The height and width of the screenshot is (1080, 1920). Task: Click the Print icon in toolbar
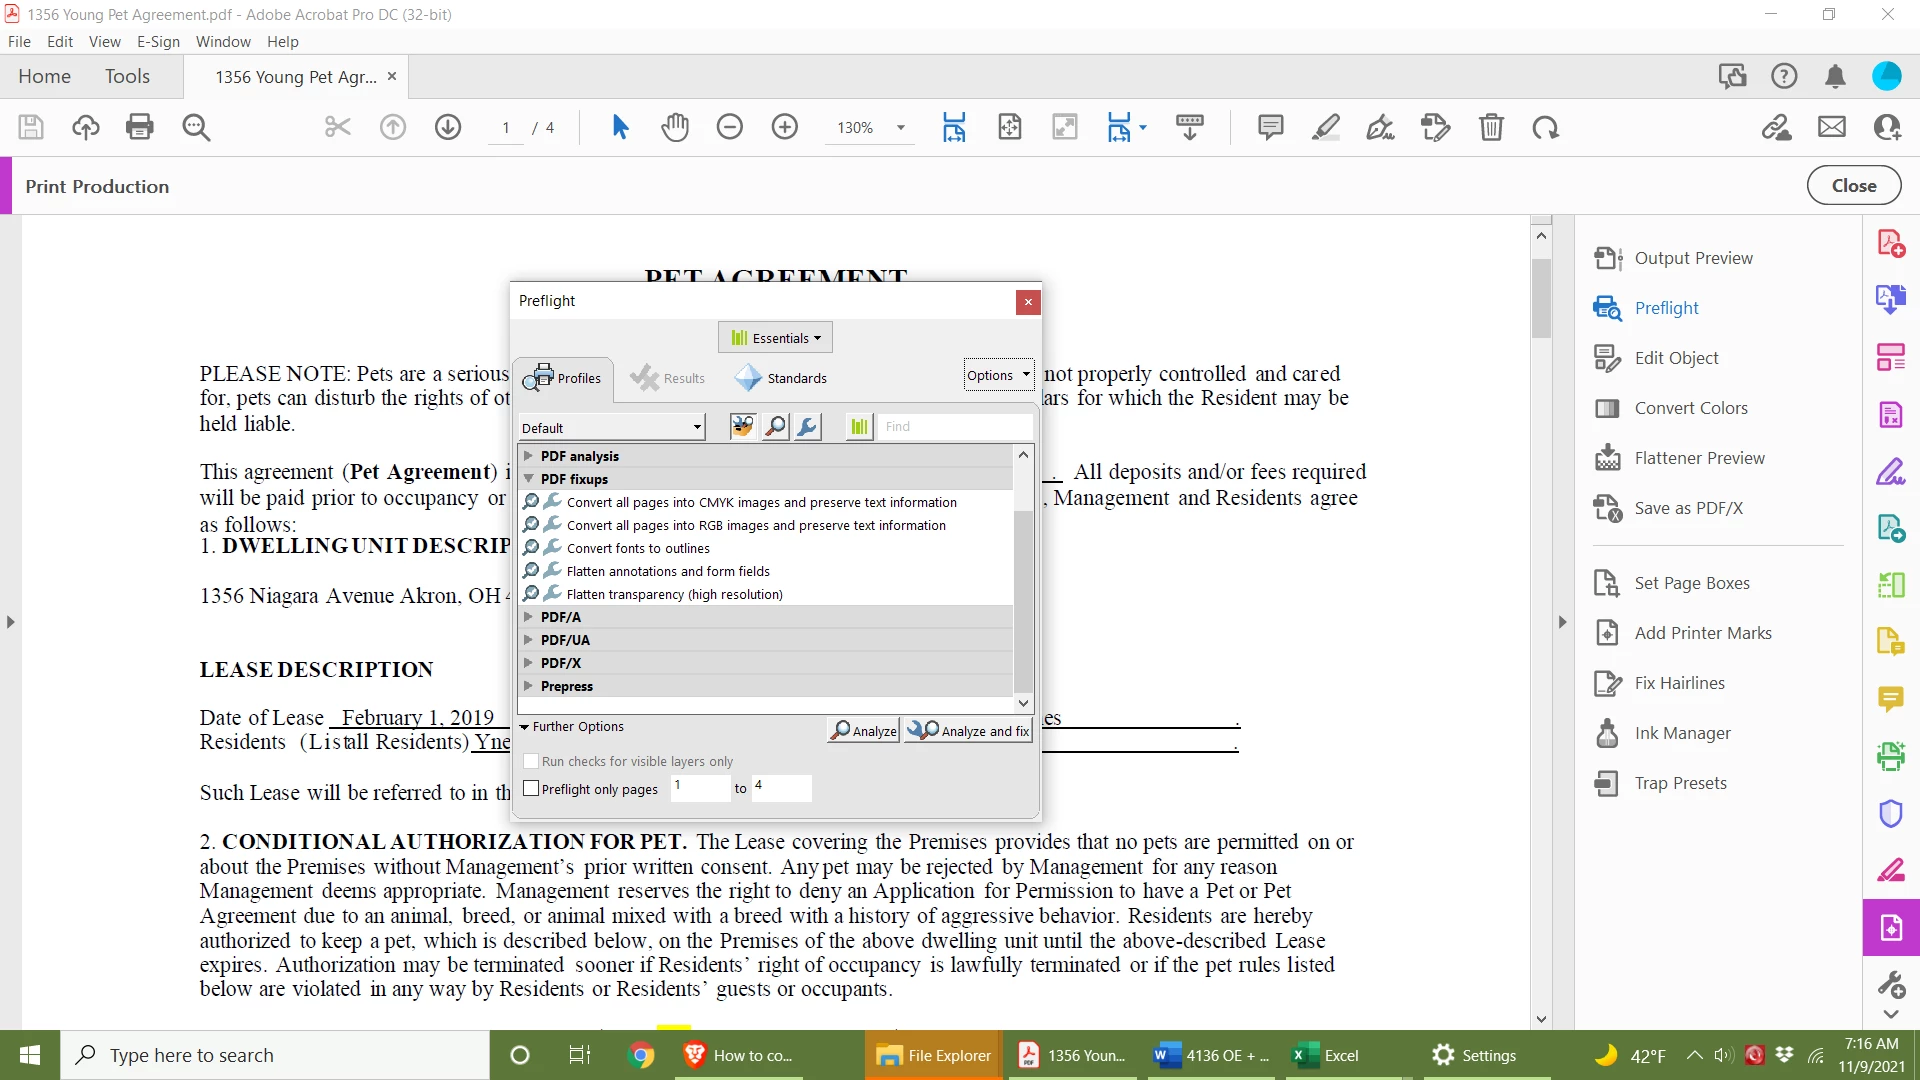coord(140,127)
